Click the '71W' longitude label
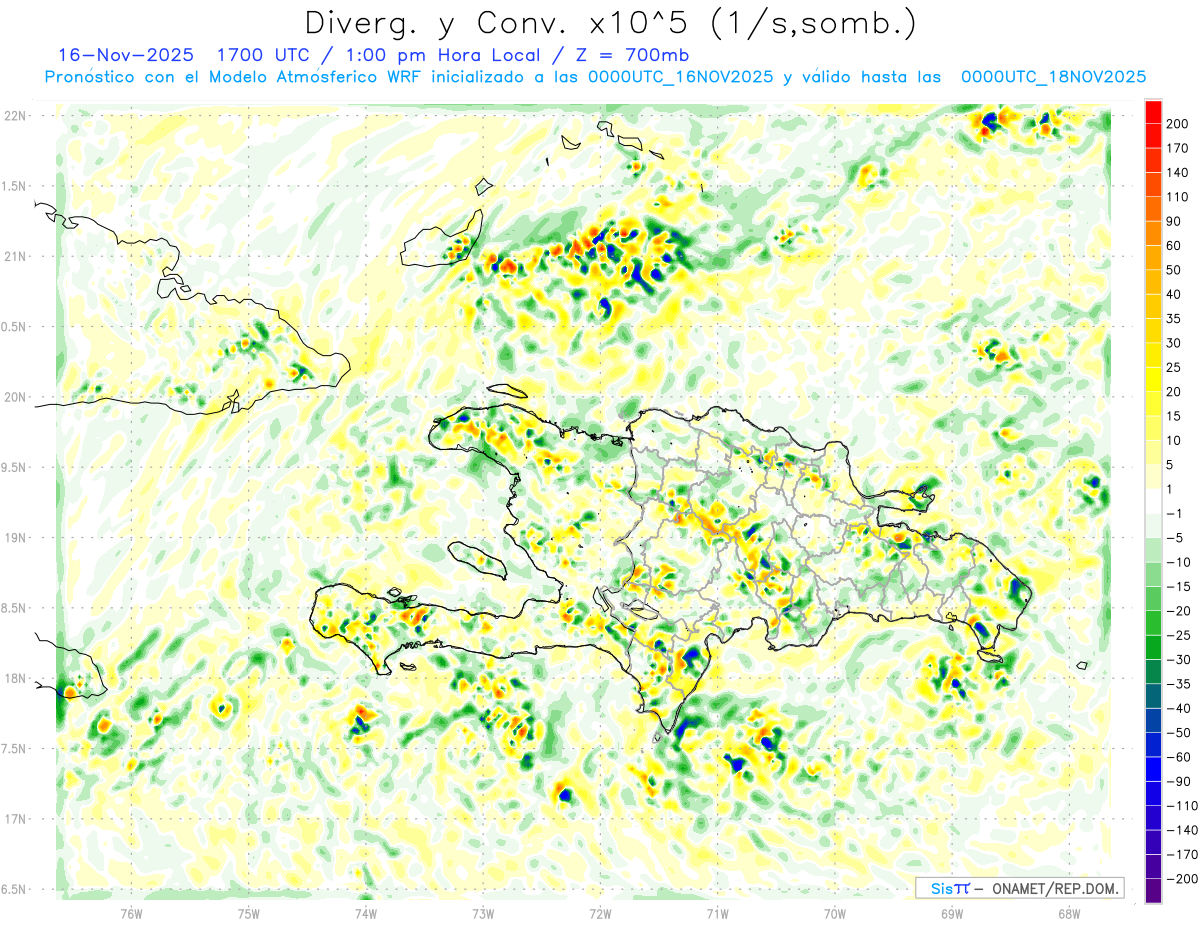 (717, 913)
